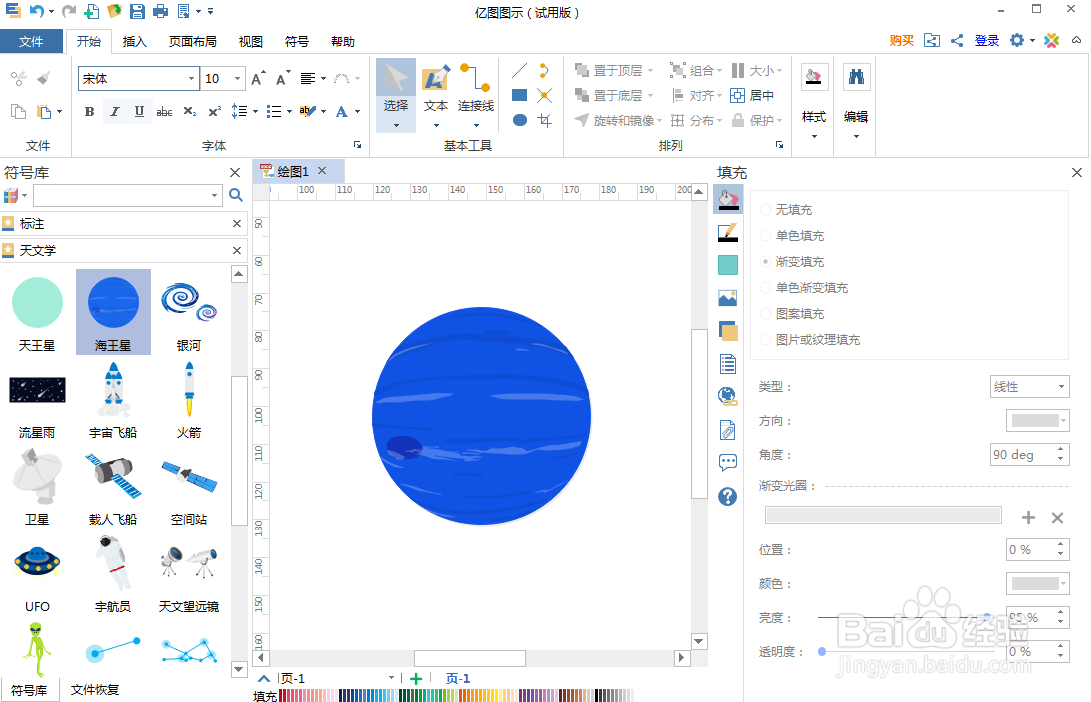Open the 文件 file menu
This screenshot has height=702, width=1091.
(31, 42)
